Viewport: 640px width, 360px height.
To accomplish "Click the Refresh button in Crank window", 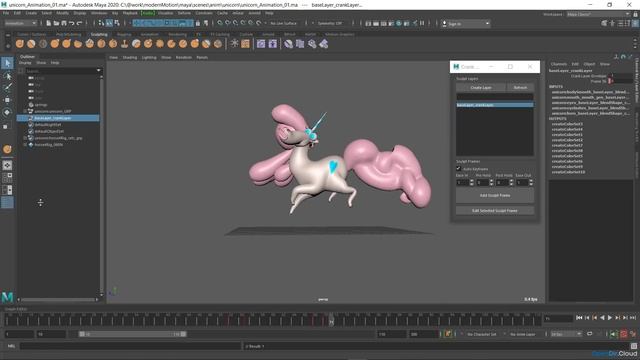I will coord(520,87).
